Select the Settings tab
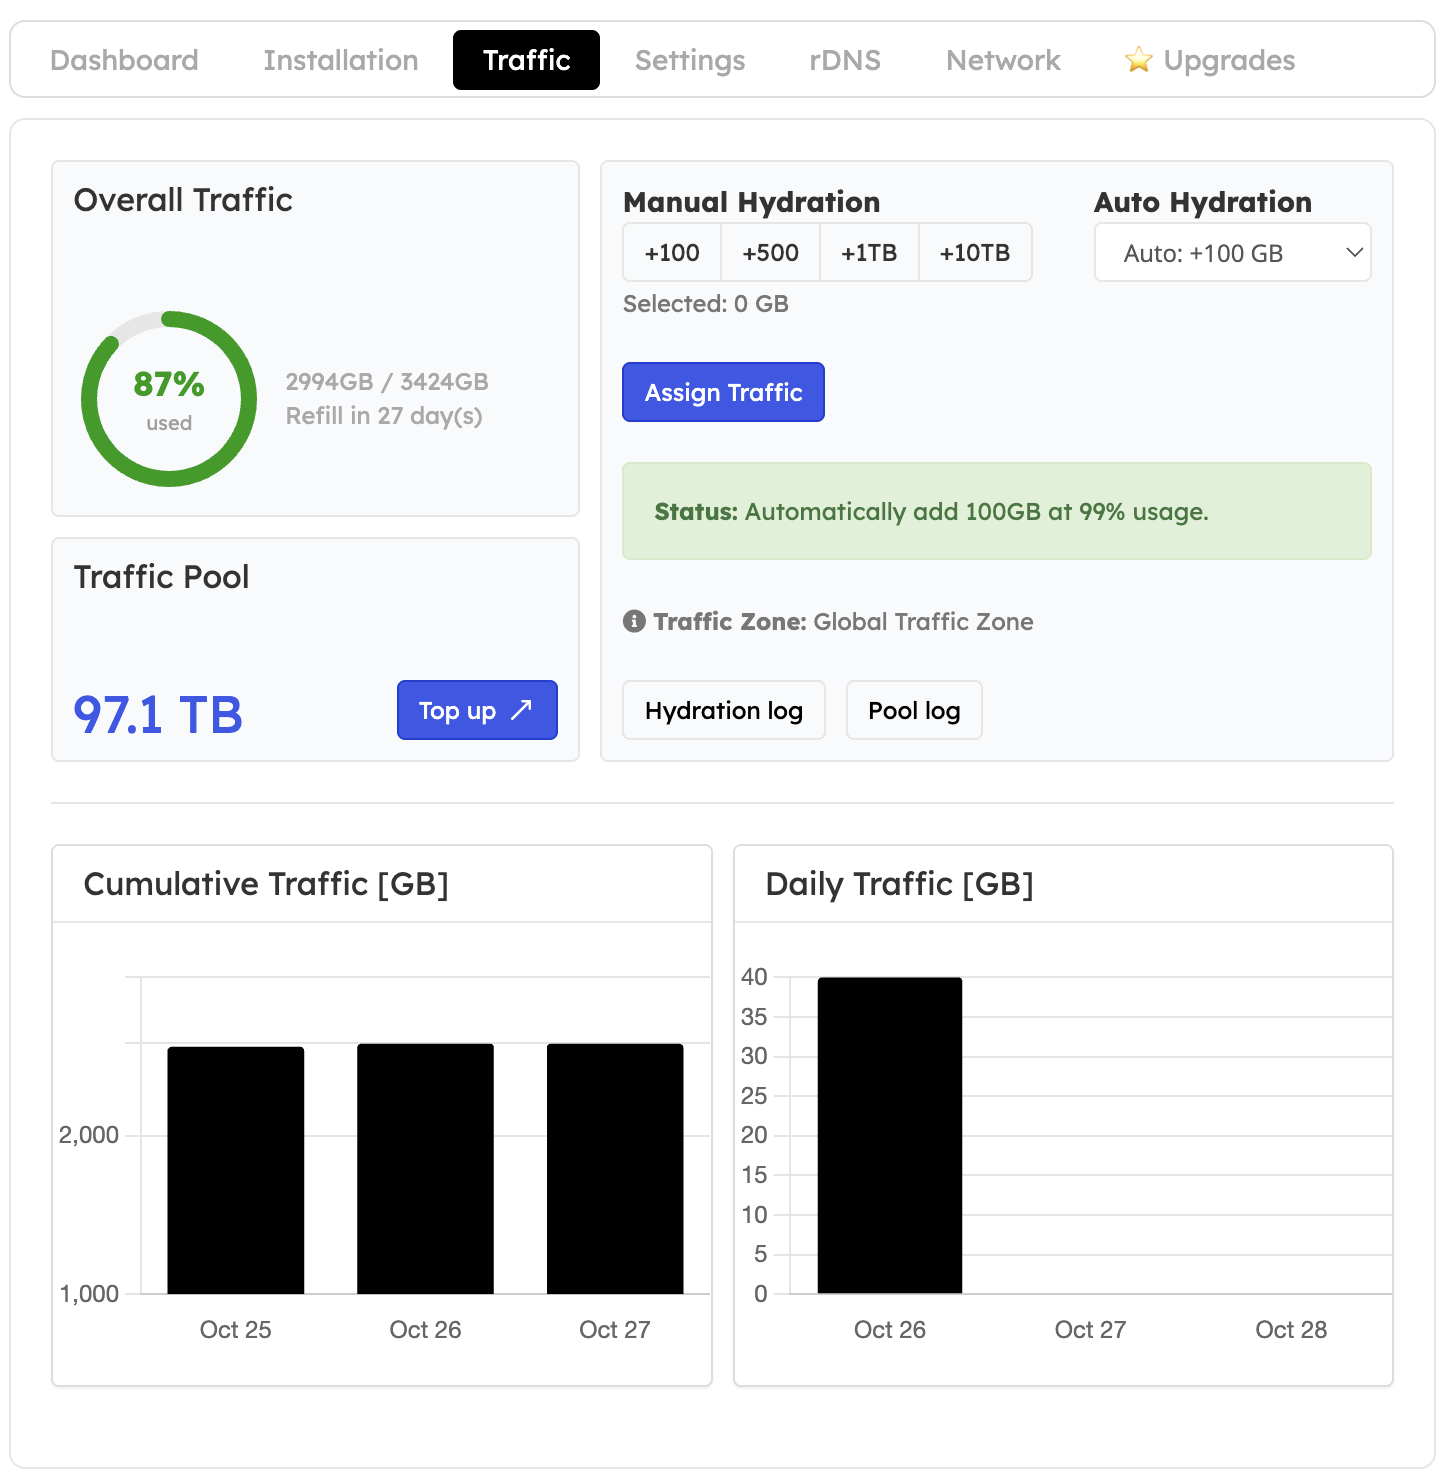1448x1482 pixels. 689,60
